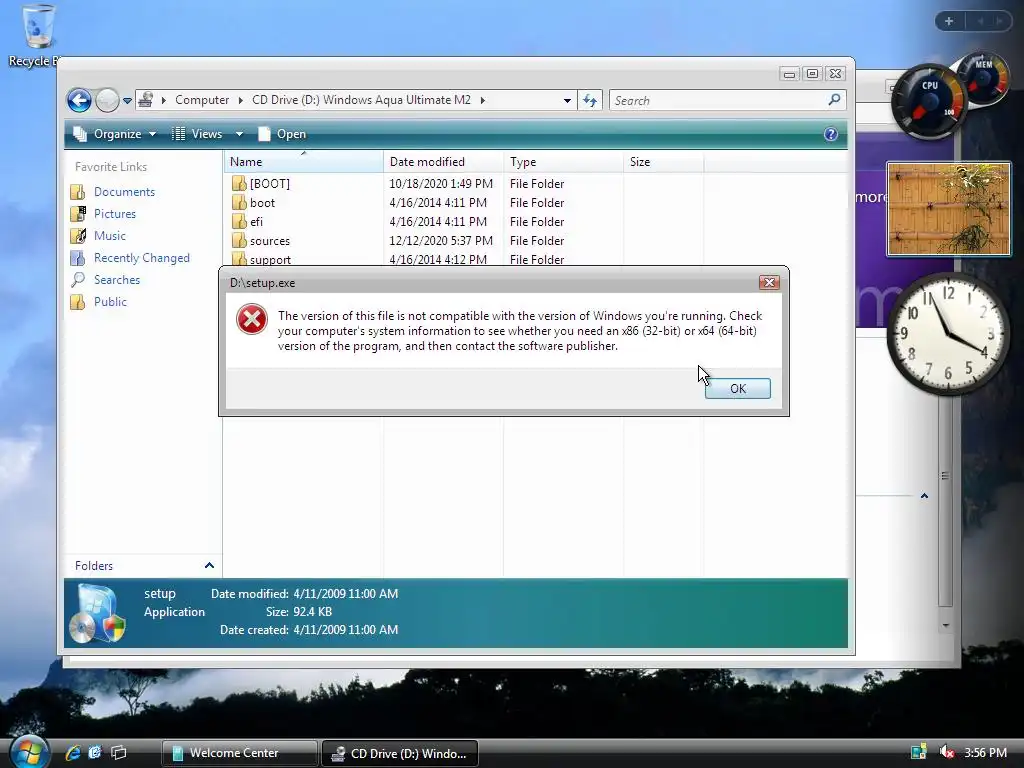Click the network tray icon

[x=918, y=752]
